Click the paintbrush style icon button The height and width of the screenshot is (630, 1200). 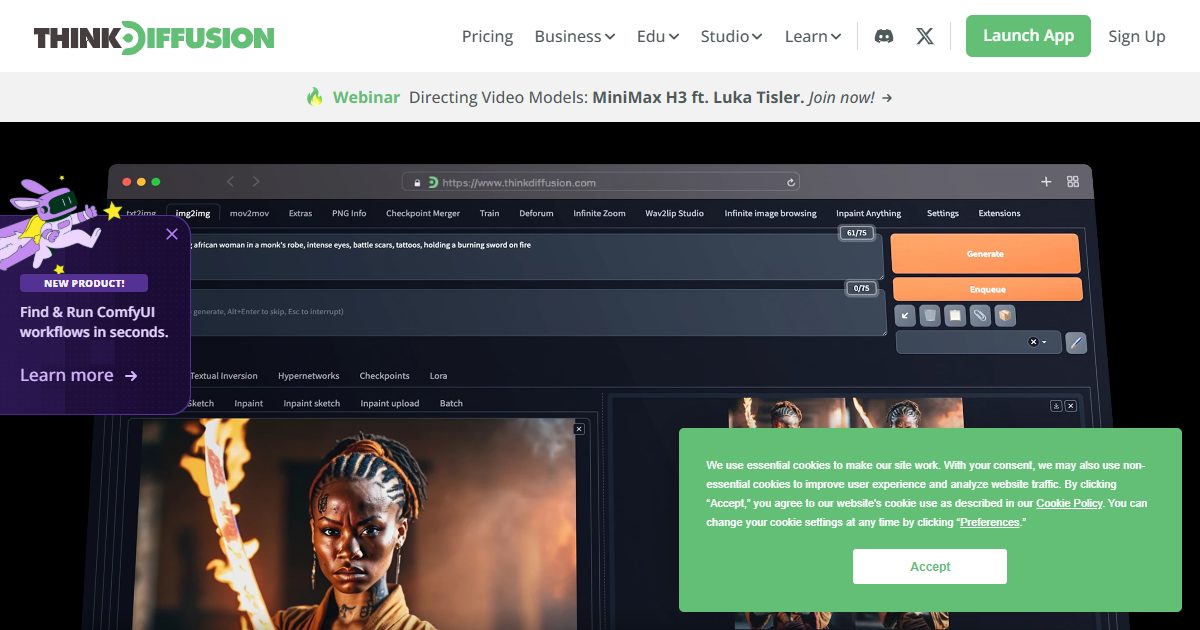(1076, 342)
